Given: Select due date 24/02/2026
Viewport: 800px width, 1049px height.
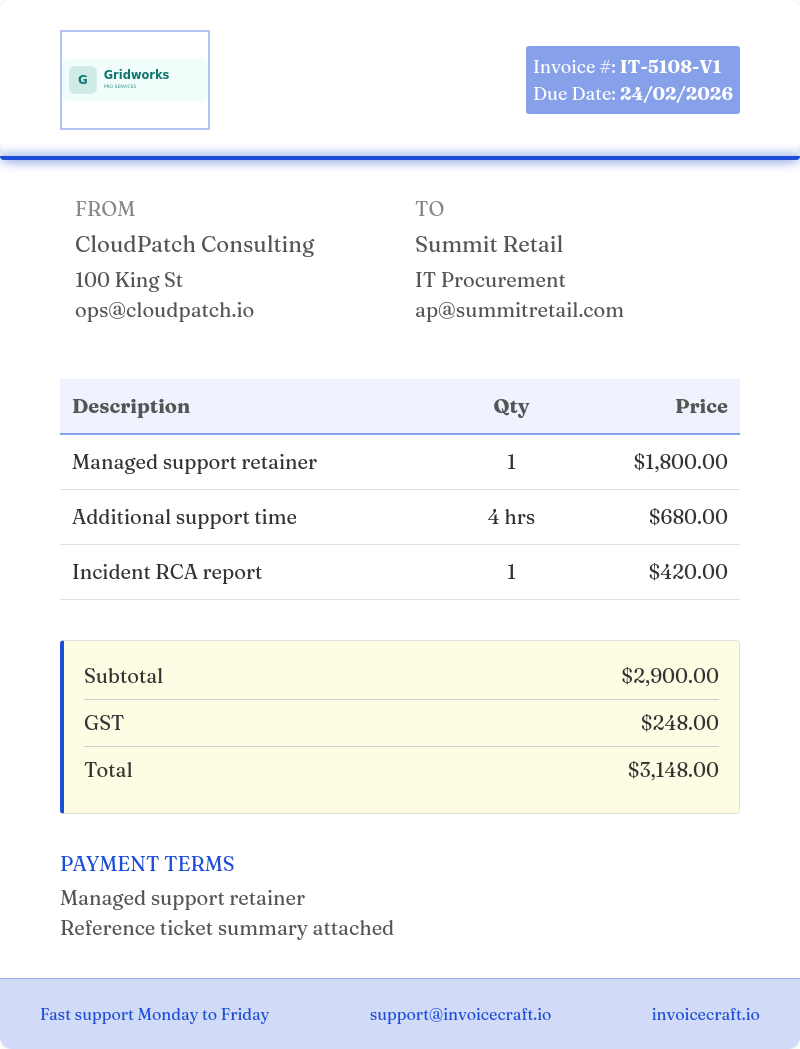Looking at the screenshot, I should [x=676, y=94].
